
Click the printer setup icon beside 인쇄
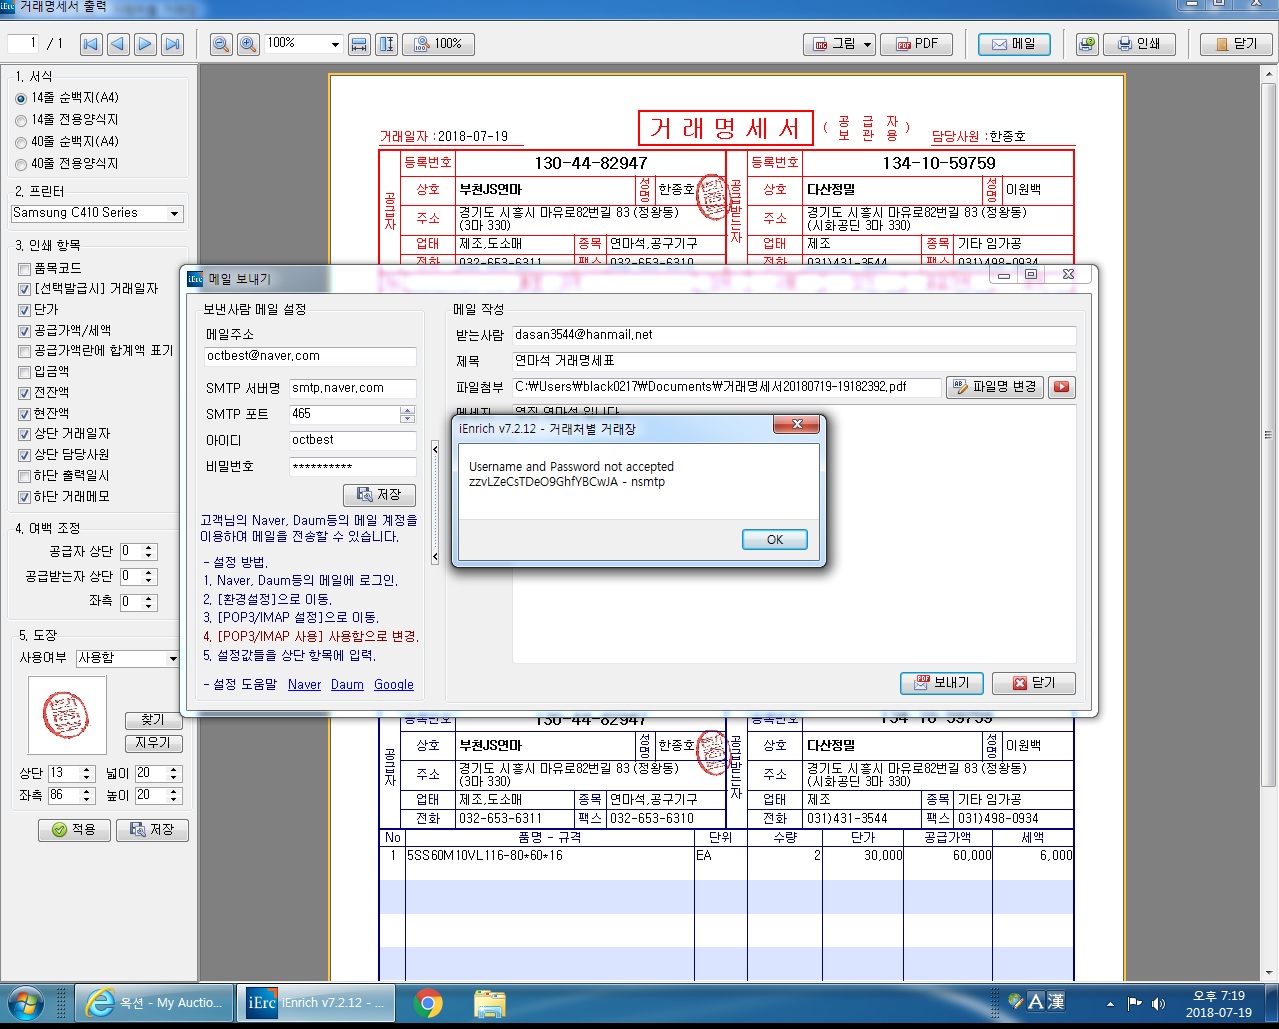[x=1087, y=44]
